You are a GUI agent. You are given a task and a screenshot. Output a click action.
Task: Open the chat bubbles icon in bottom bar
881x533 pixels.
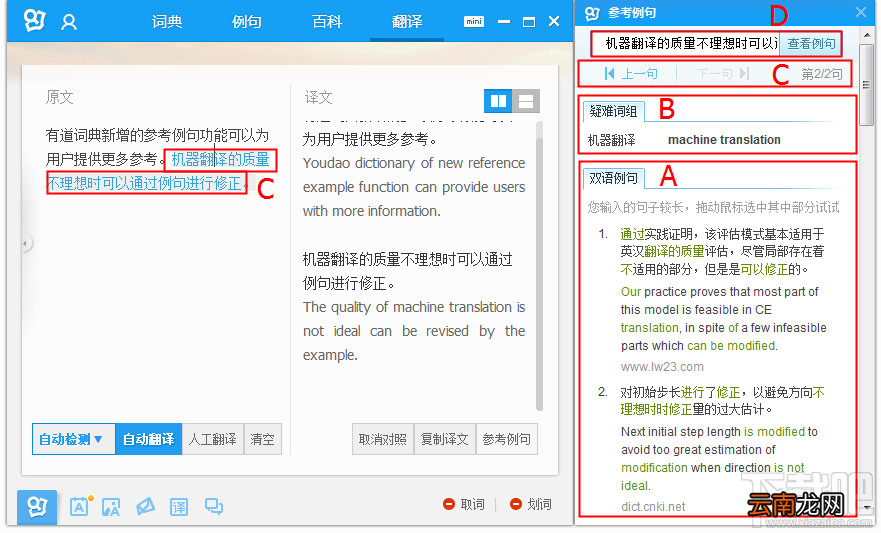(214, 507)
